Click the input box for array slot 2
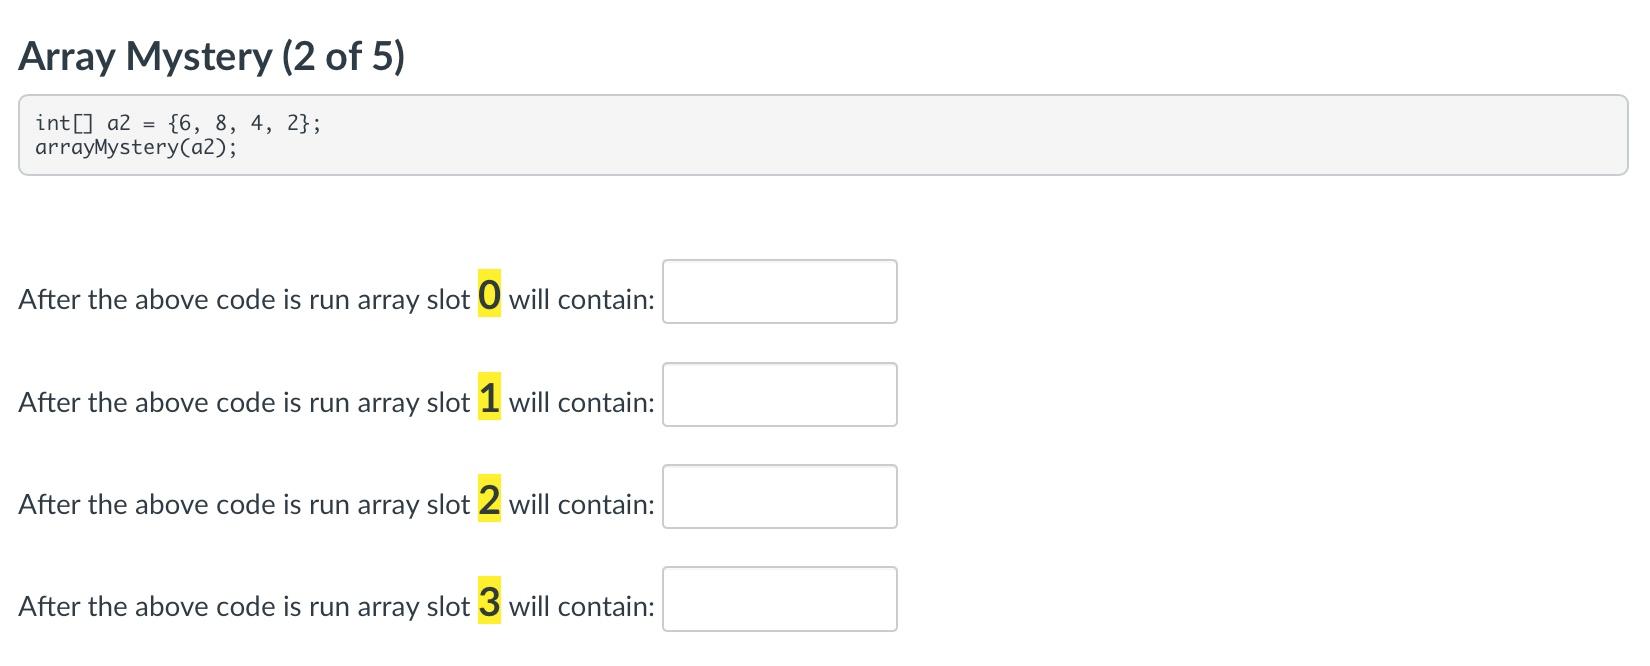 click(x=779, y=496)
